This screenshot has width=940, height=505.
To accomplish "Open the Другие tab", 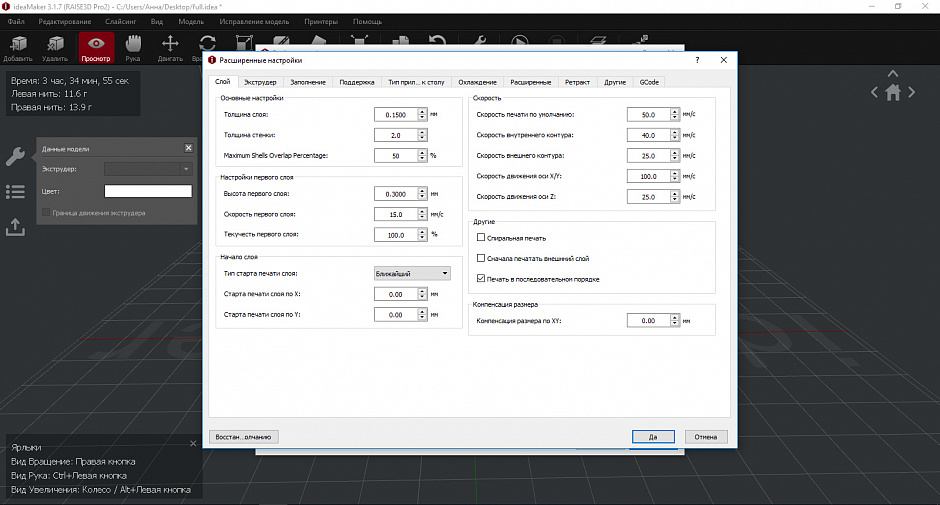I will click(x=614, y=82).
